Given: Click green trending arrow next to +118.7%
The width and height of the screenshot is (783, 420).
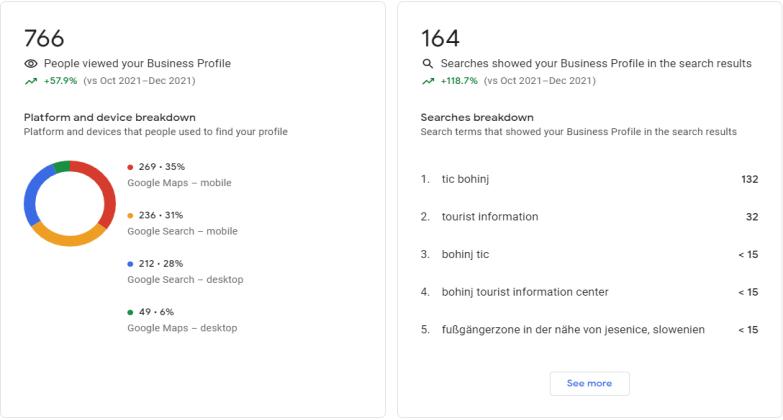Looking at the screenshot, I should 427,80.
